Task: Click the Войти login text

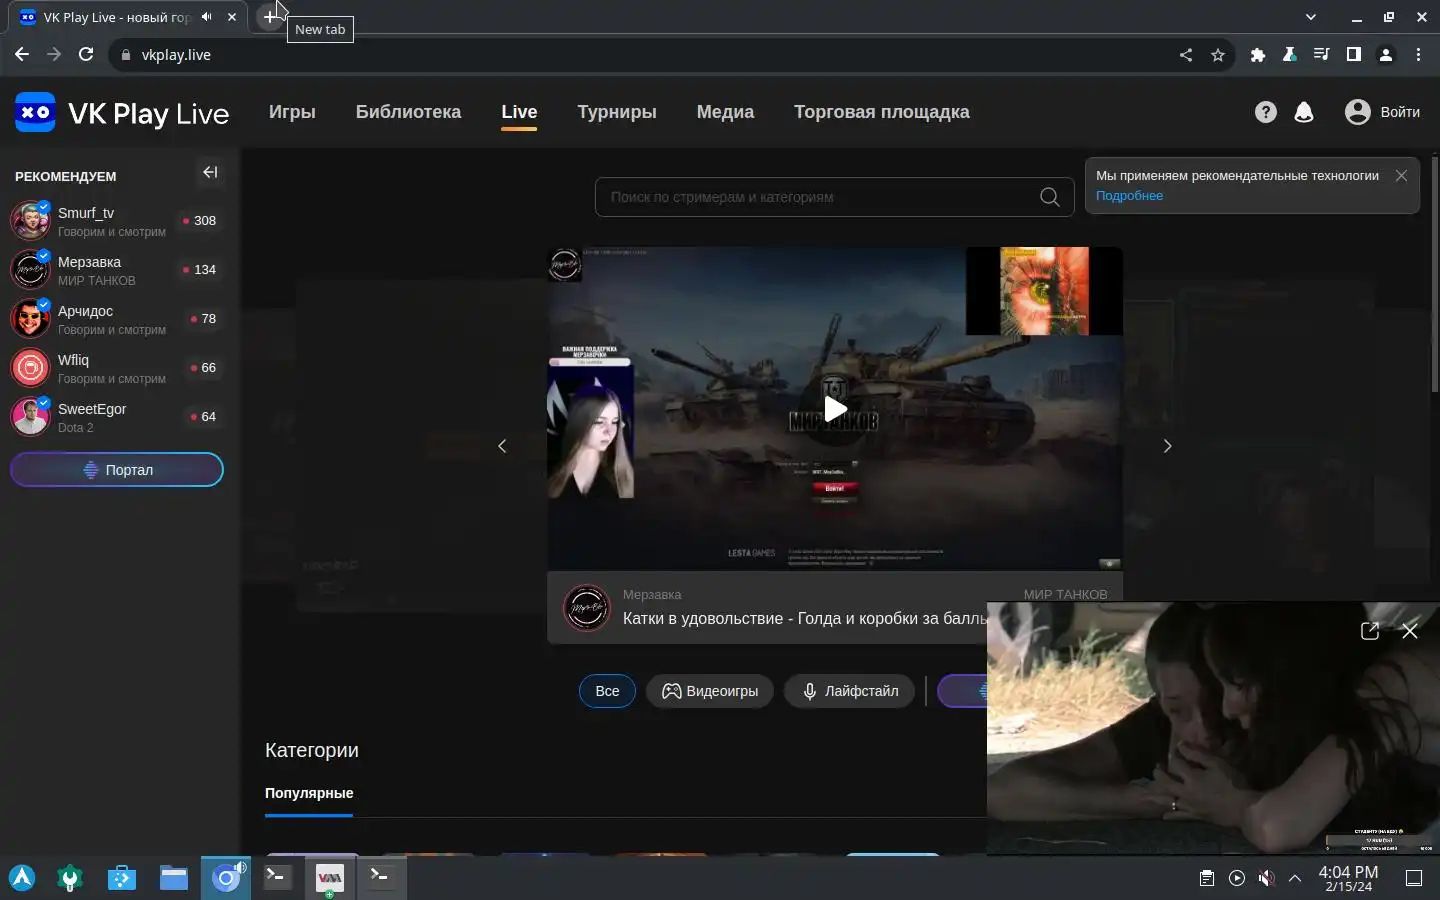Action: [1400, 112]
